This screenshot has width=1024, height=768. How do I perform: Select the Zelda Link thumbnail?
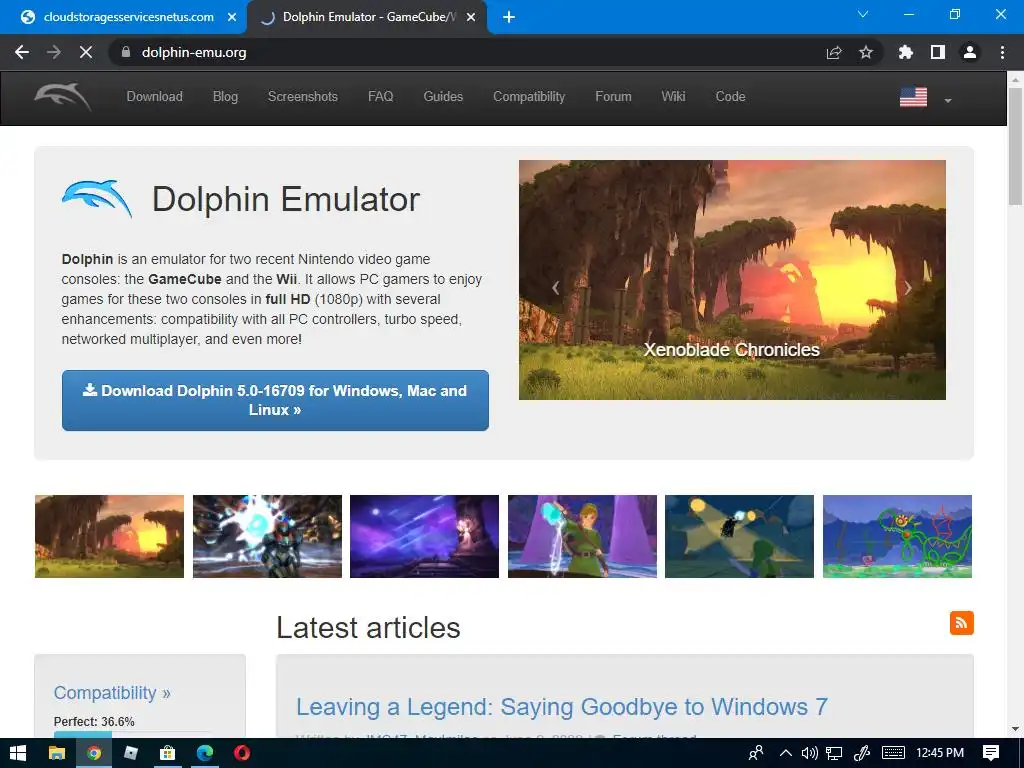point(583,536)
